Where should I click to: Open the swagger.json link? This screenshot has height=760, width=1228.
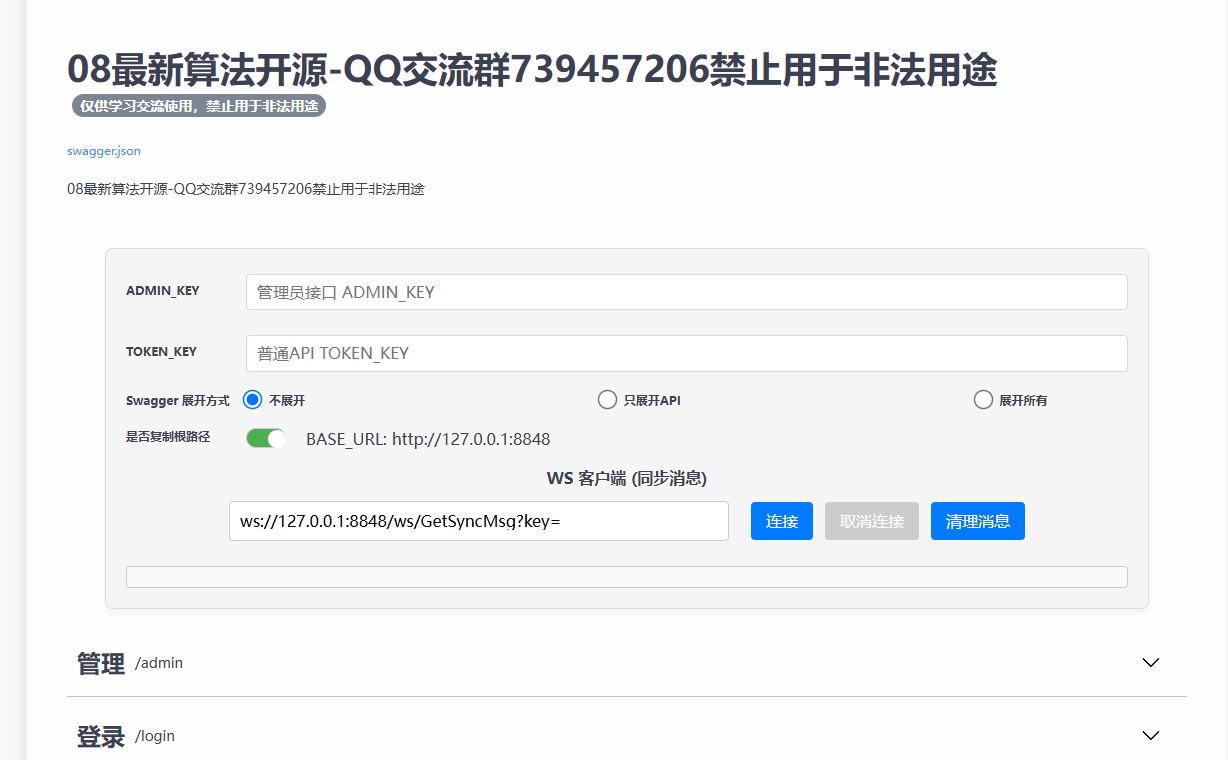point(104,151)
